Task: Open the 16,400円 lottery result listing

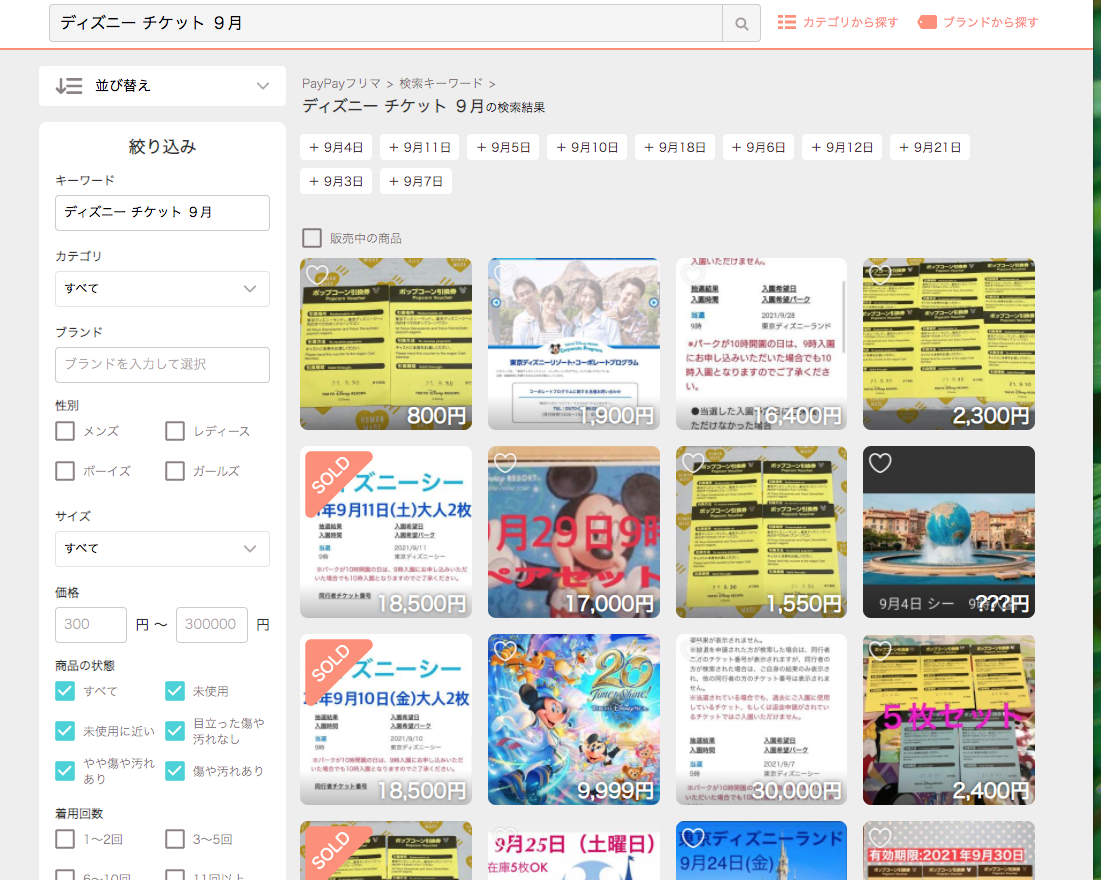Action: coord(761,344)
